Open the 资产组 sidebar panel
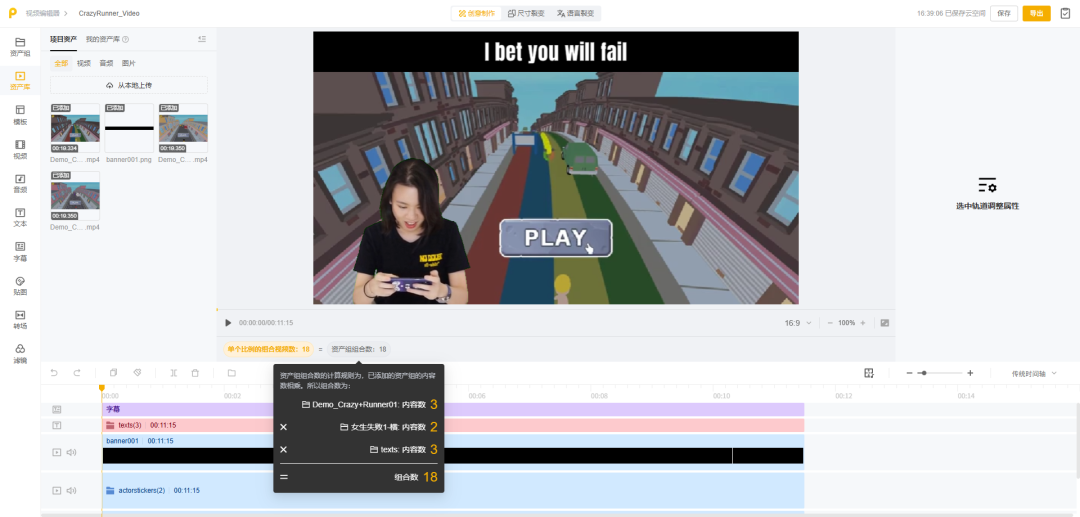This screenshot has height=517, width=1080. click(x=20, y=46)
